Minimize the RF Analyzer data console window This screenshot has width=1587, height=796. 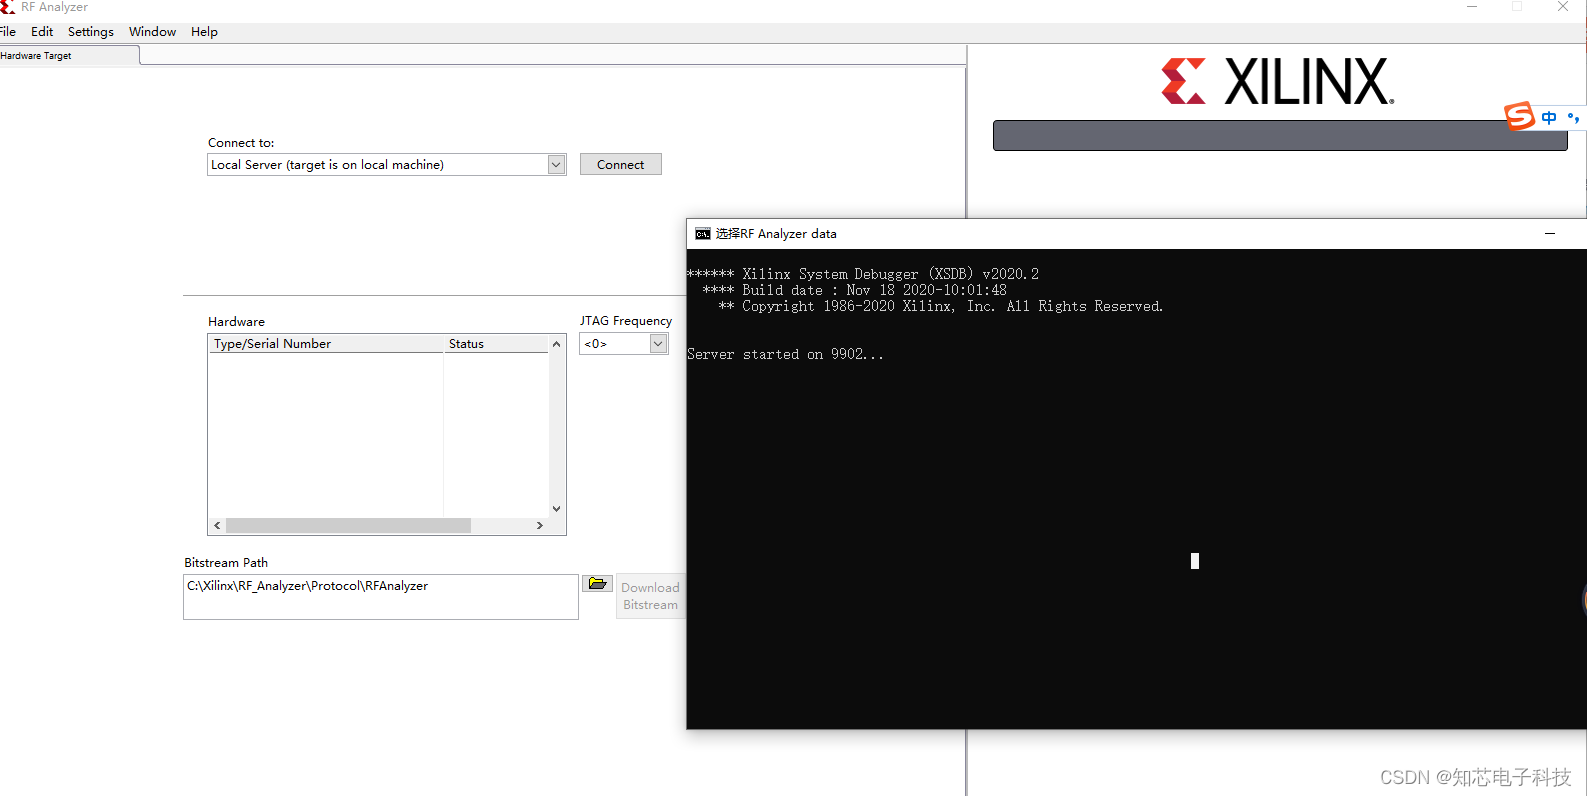click(1550, 234)
